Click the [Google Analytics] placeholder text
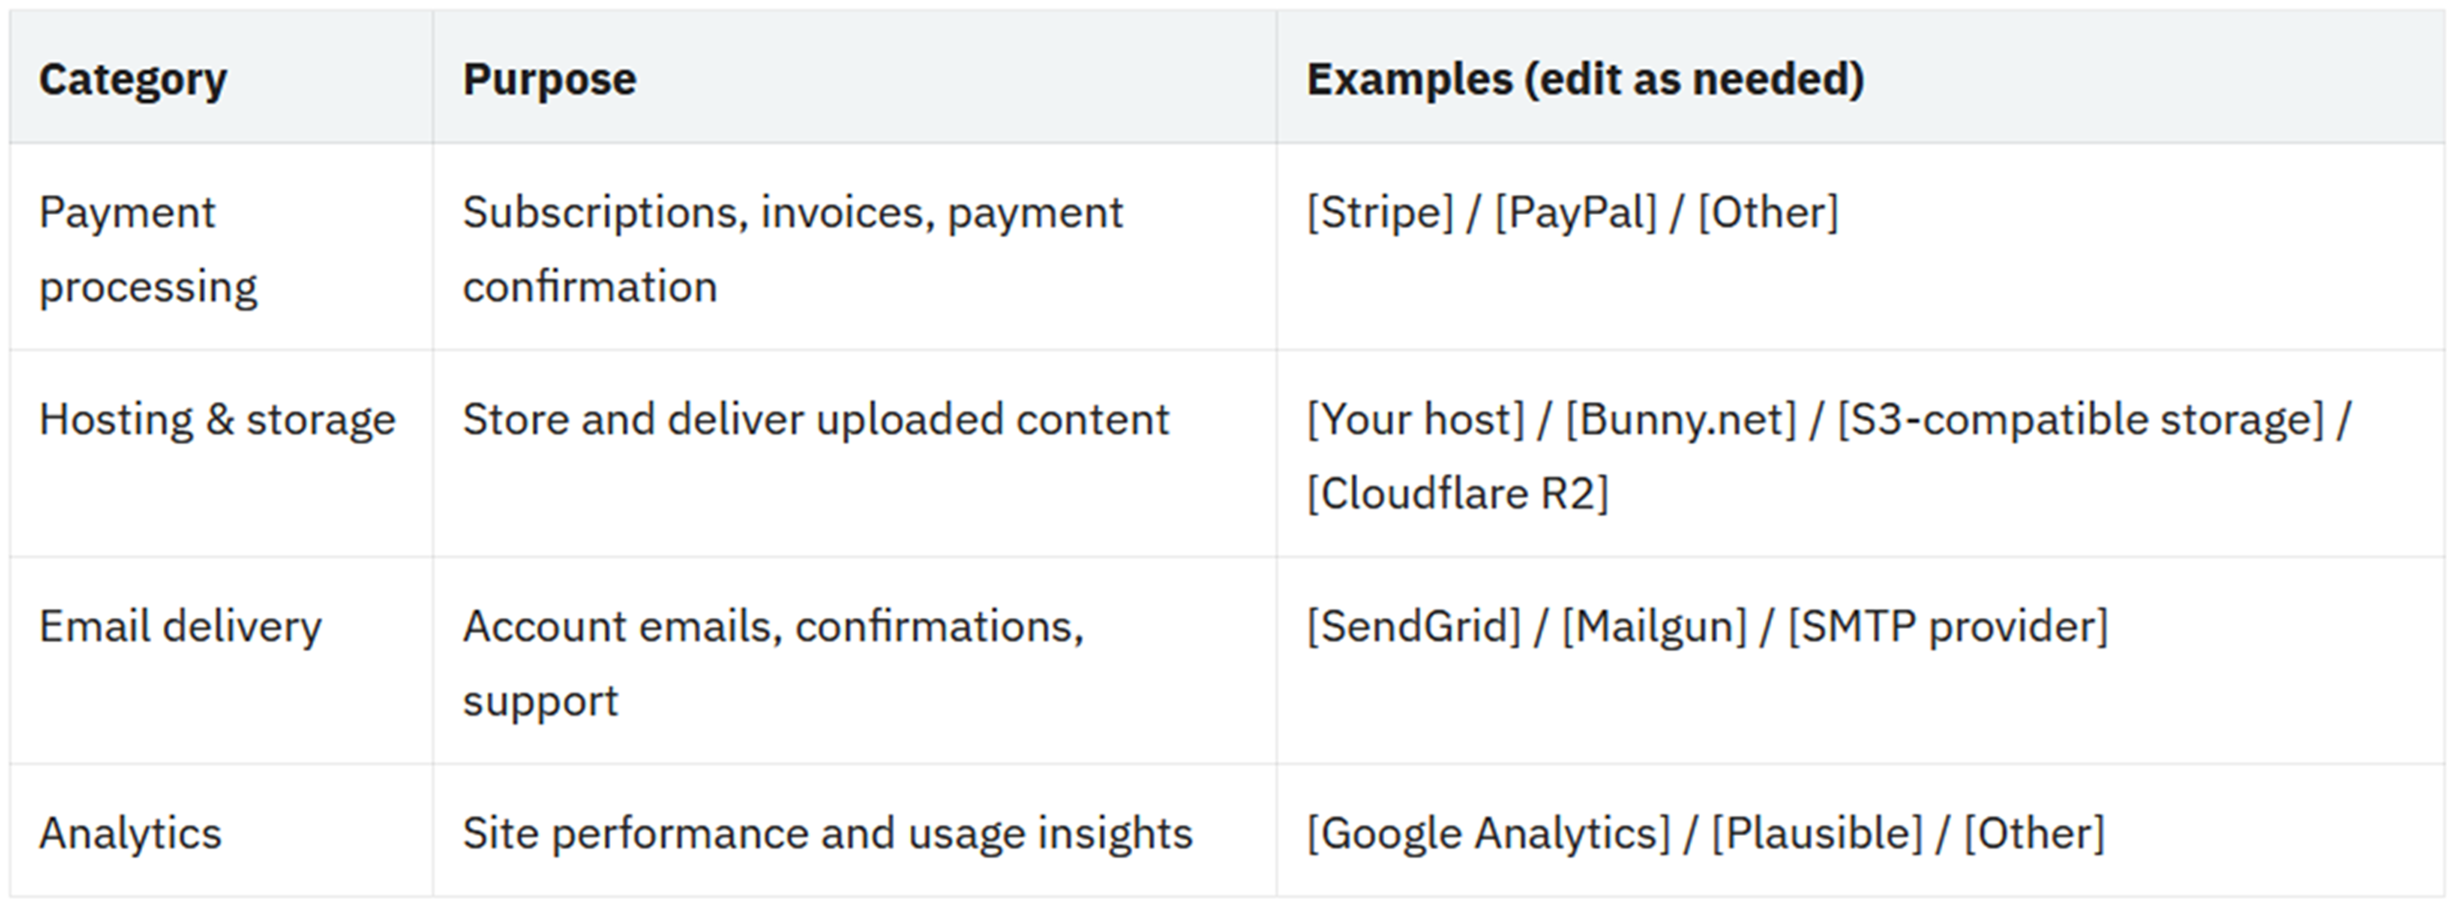Screen dimensions: 2457x909 point(1488,833)
